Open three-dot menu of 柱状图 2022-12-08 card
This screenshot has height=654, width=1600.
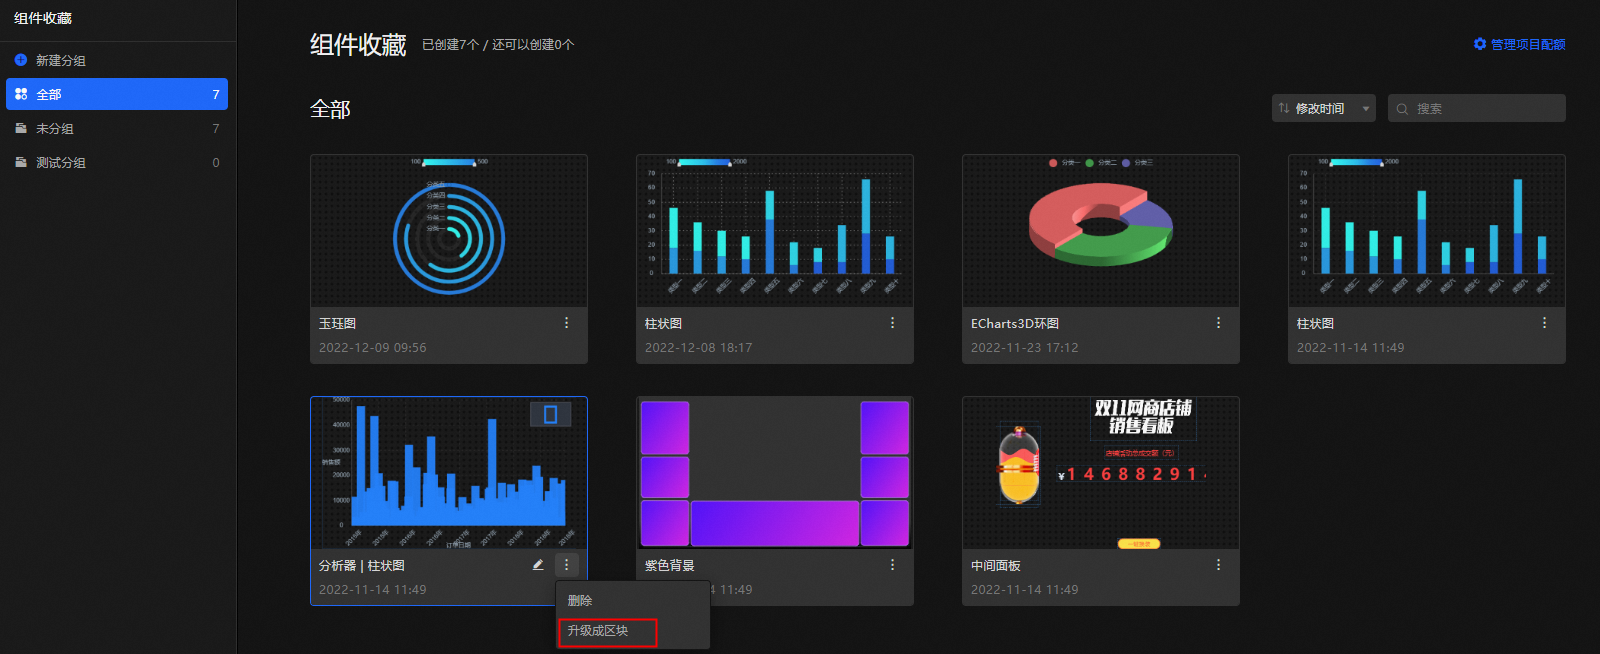coord(892,323)
